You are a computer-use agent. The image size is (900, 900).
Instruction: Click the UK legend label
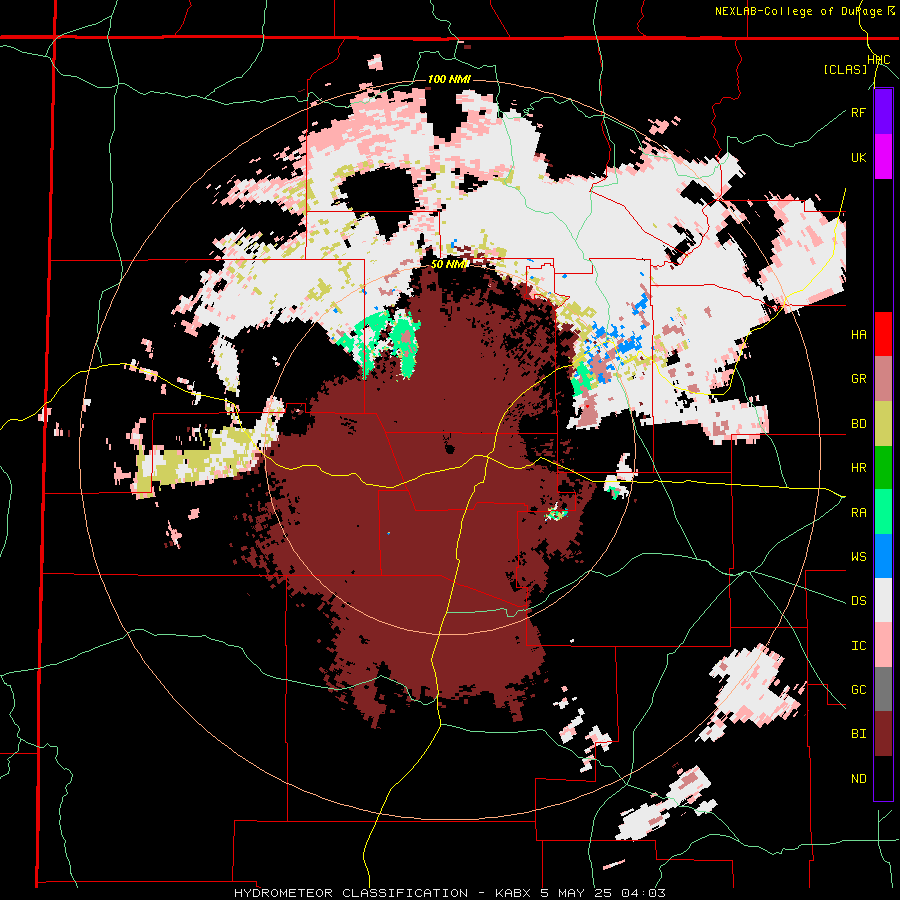point(858,157)
